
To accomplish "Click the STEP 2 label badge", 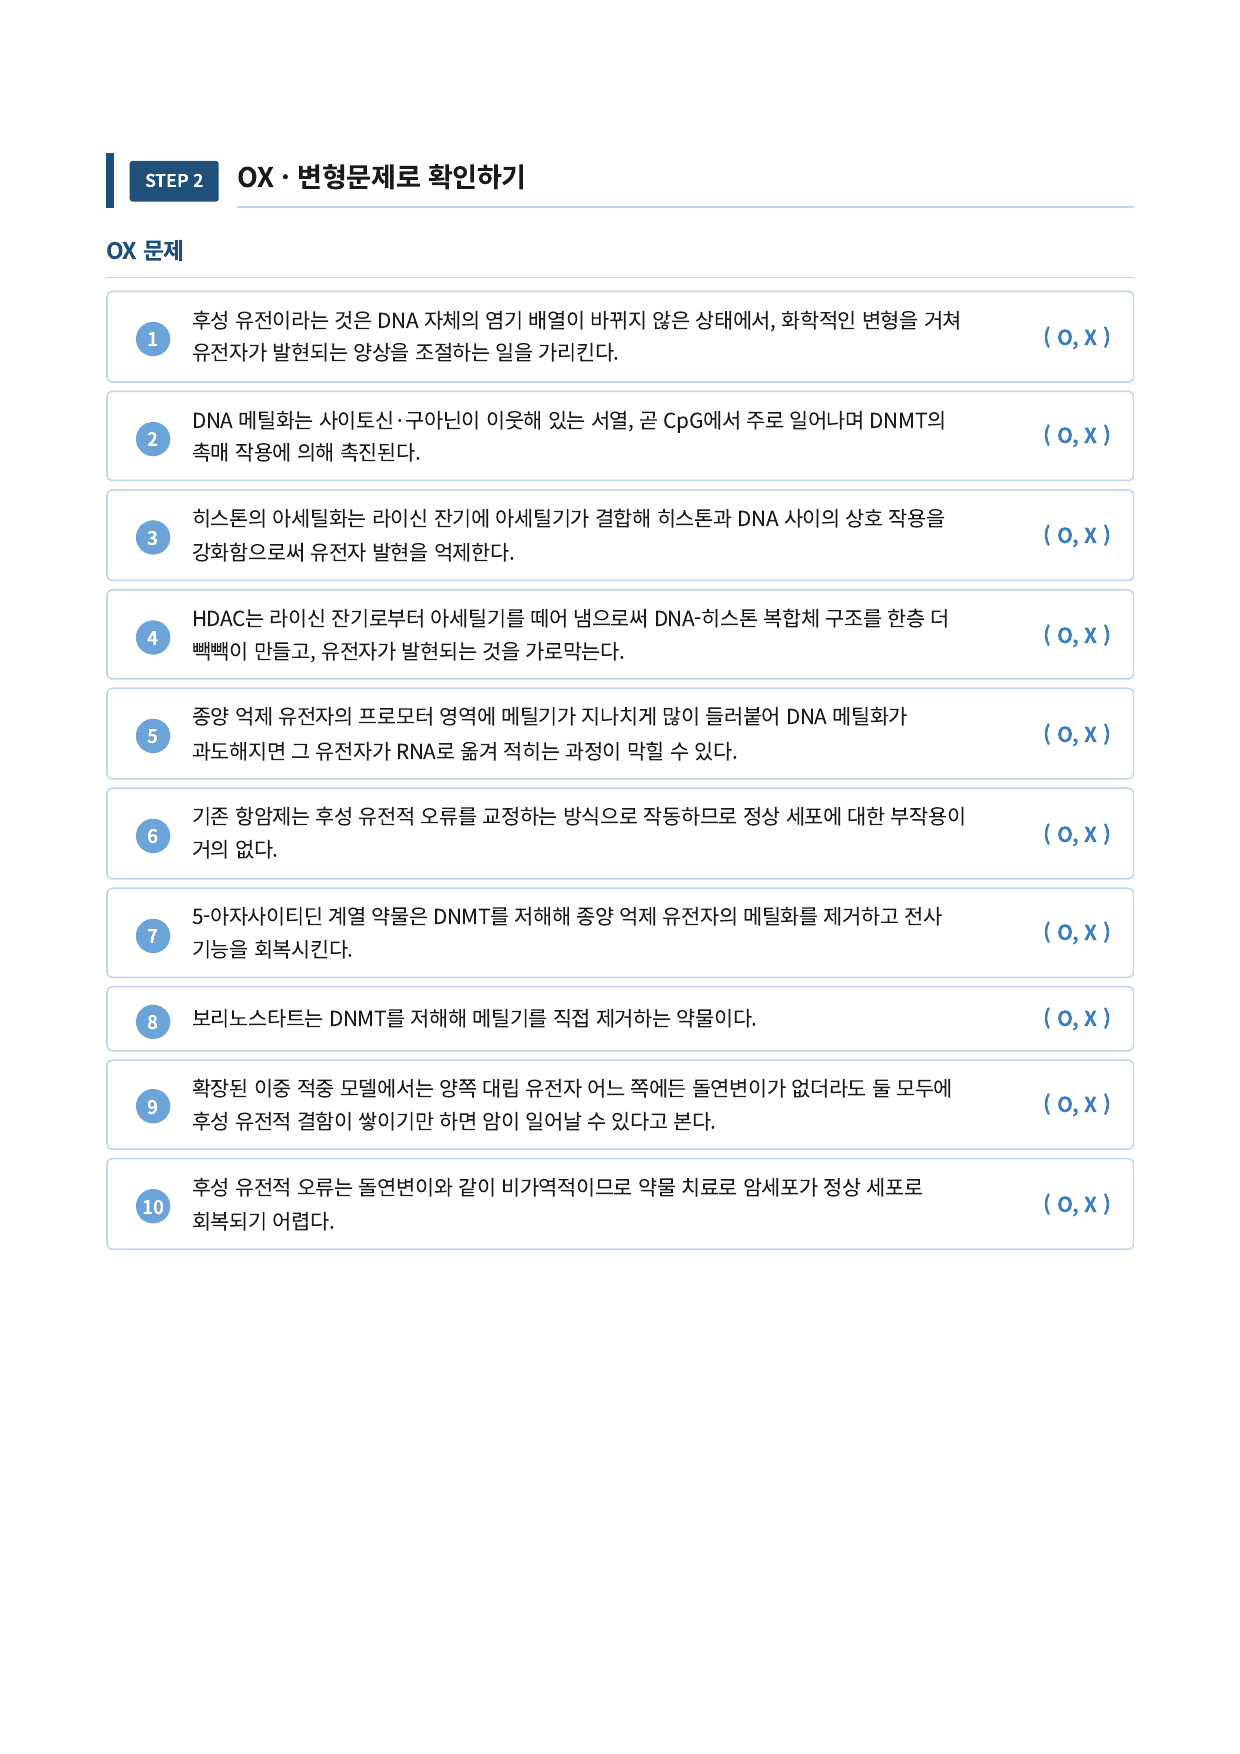I will coord(174,181).
